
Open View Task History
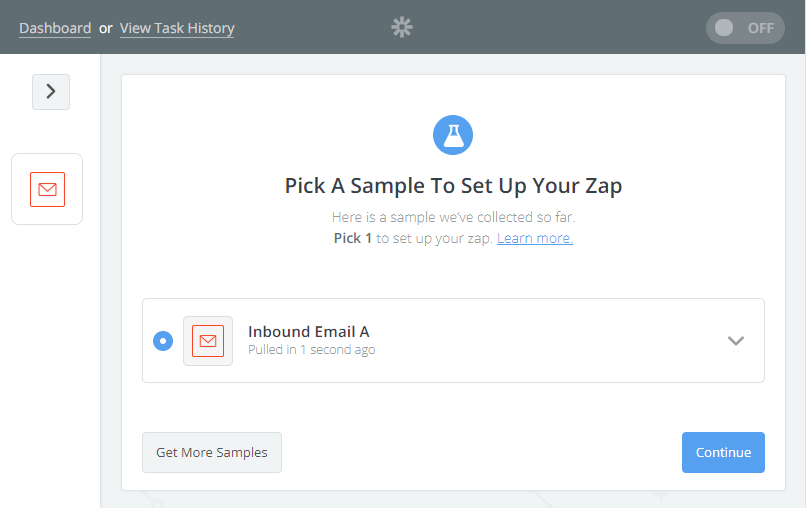click(177, 28)
